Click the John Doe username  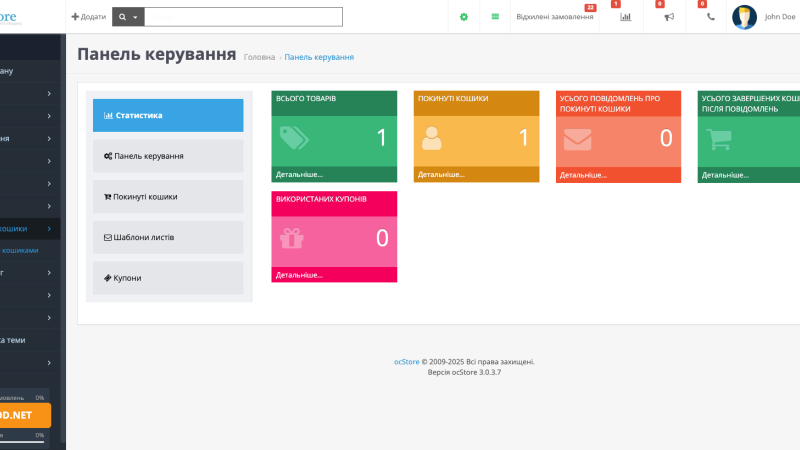[x=780, y=17]
